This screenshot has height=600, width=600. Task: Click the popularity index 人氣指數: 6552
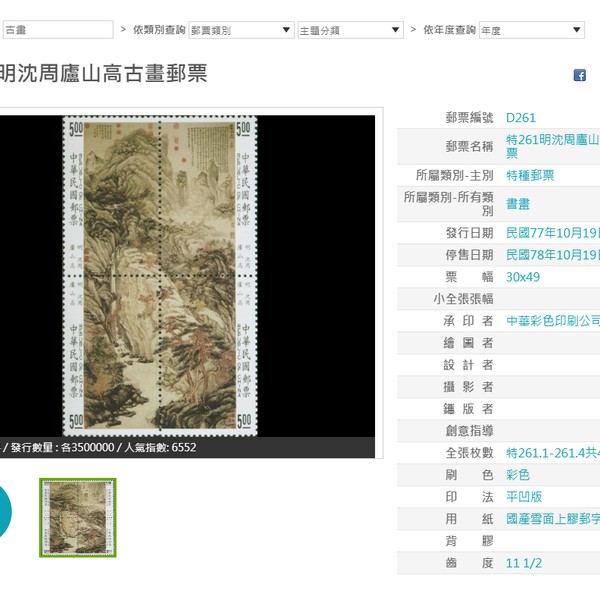coord(160,447)
